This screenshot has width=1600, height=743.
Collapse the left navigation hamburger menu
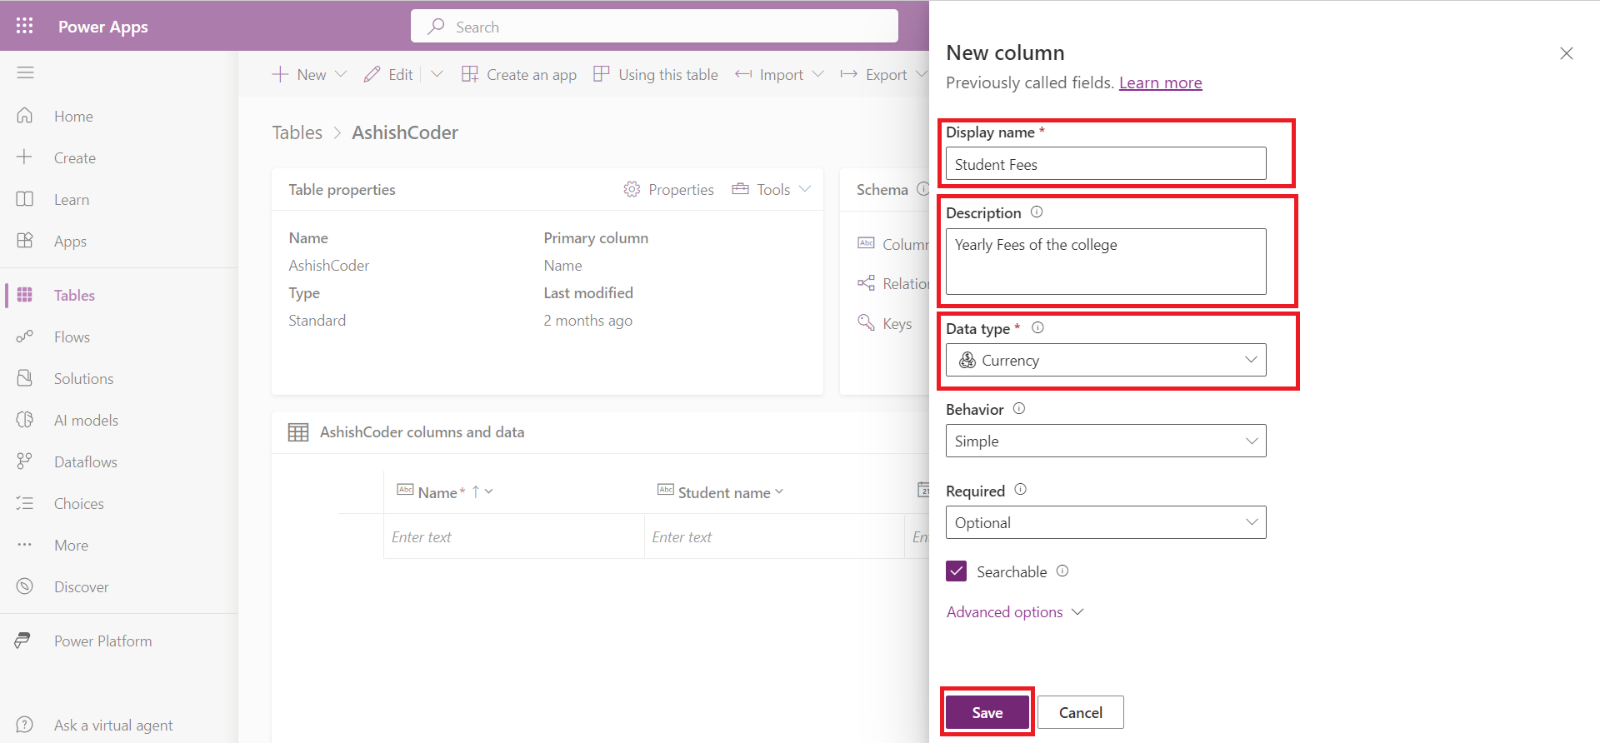(25, 72)
